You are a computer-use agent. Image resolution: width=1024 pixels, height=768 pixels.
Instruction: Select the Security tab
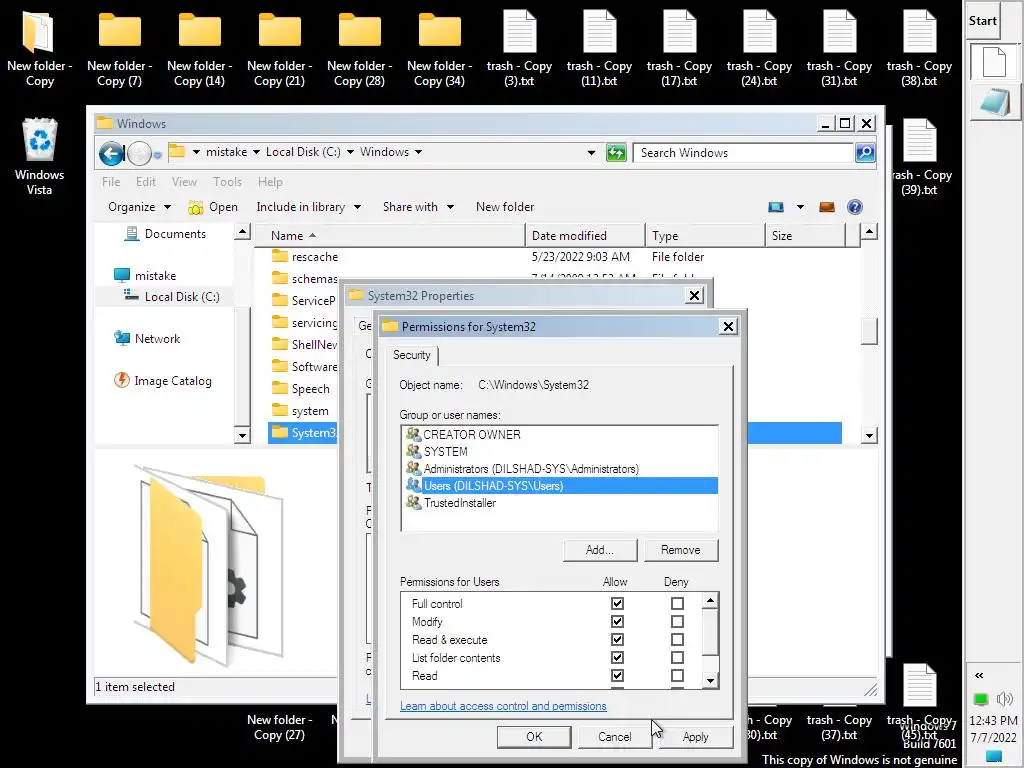[411, 355]
